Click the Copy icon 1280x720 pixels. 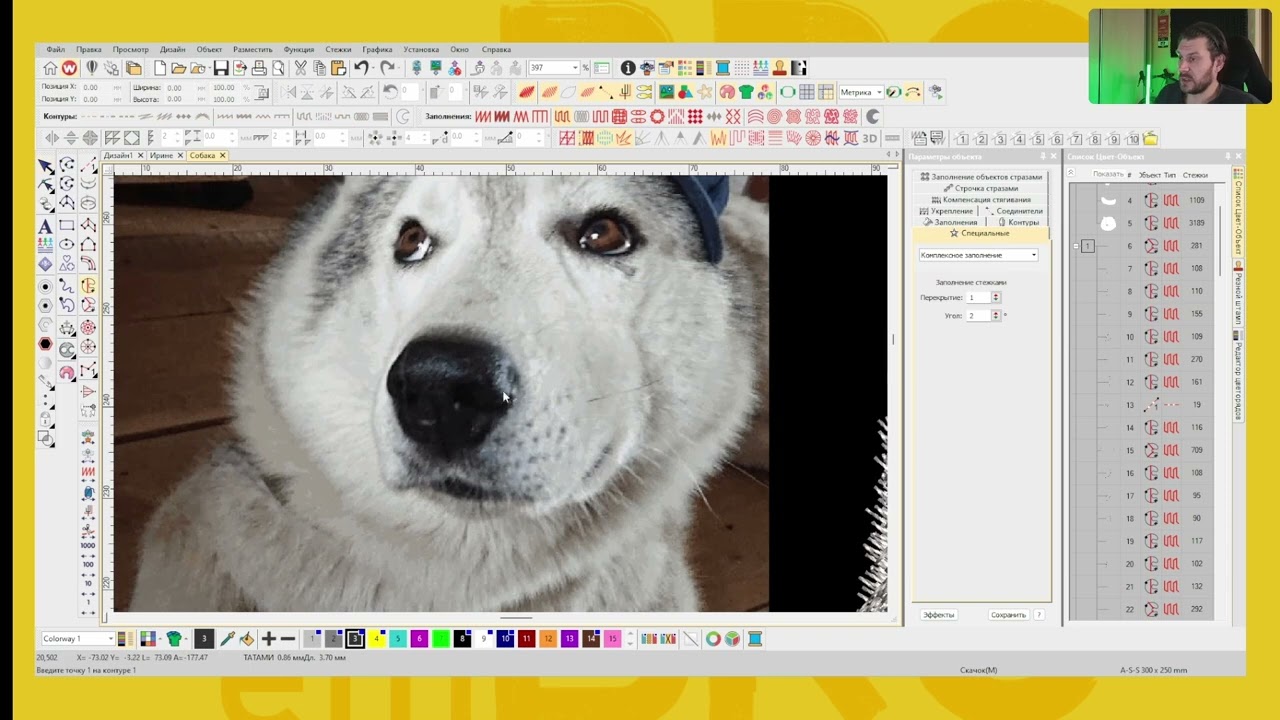(319, 68)
